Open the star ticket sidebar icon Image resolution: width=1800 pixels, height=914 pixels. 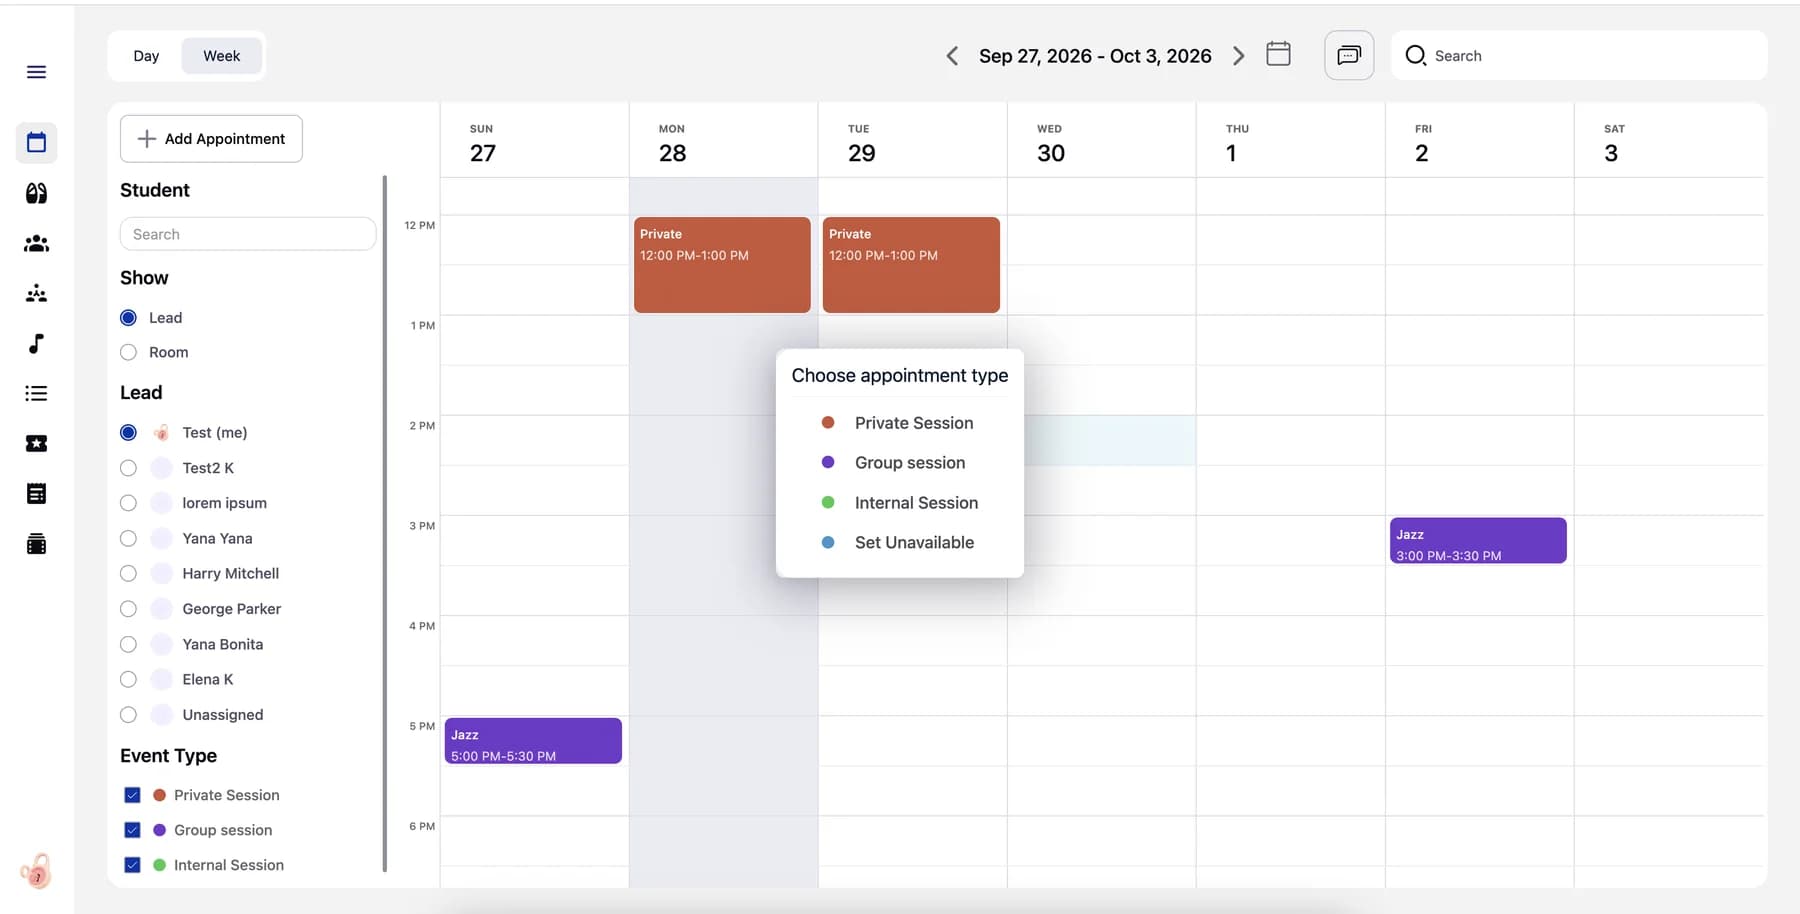pyautogui.click(x=36, y=443)
